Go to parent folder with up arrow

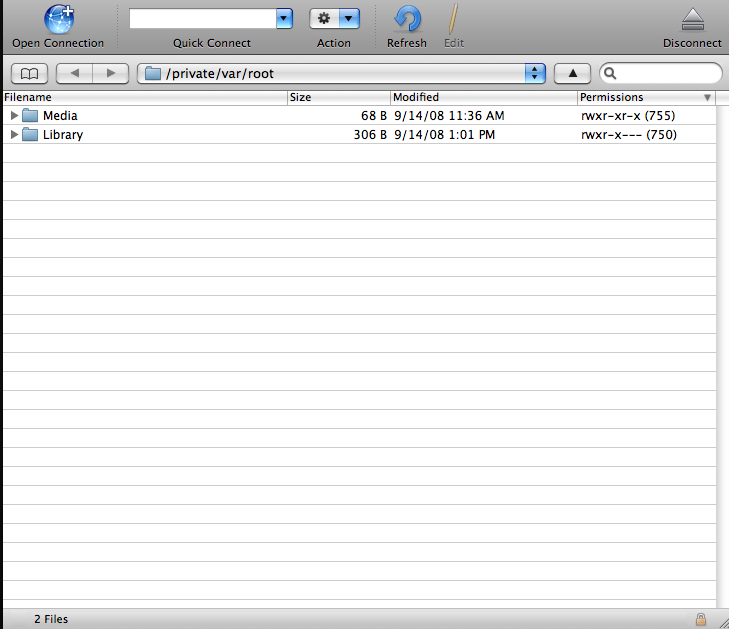pos(573,73)
